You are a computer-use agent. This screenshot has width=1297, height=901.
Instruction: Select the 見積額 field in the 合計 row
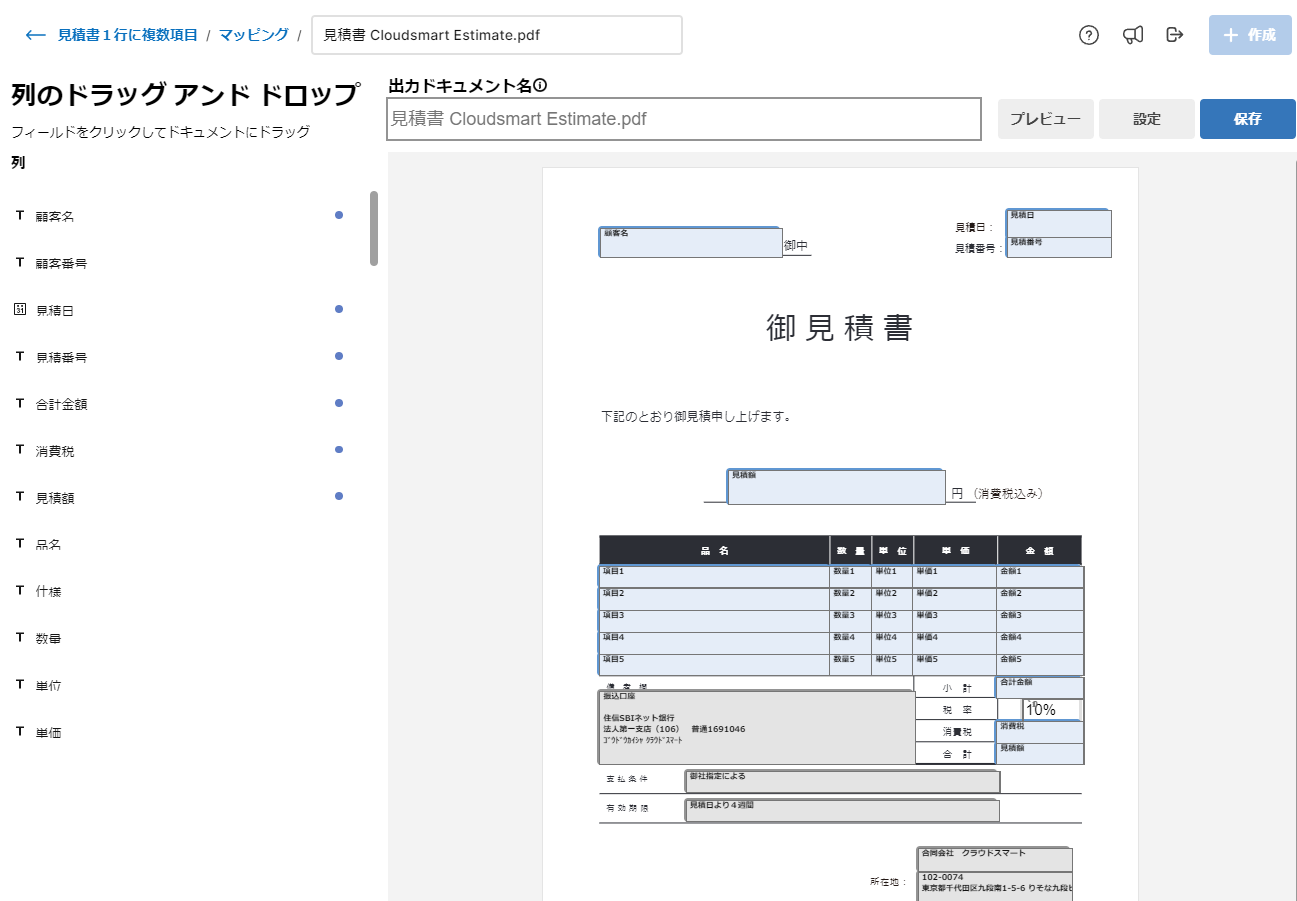1040,754
